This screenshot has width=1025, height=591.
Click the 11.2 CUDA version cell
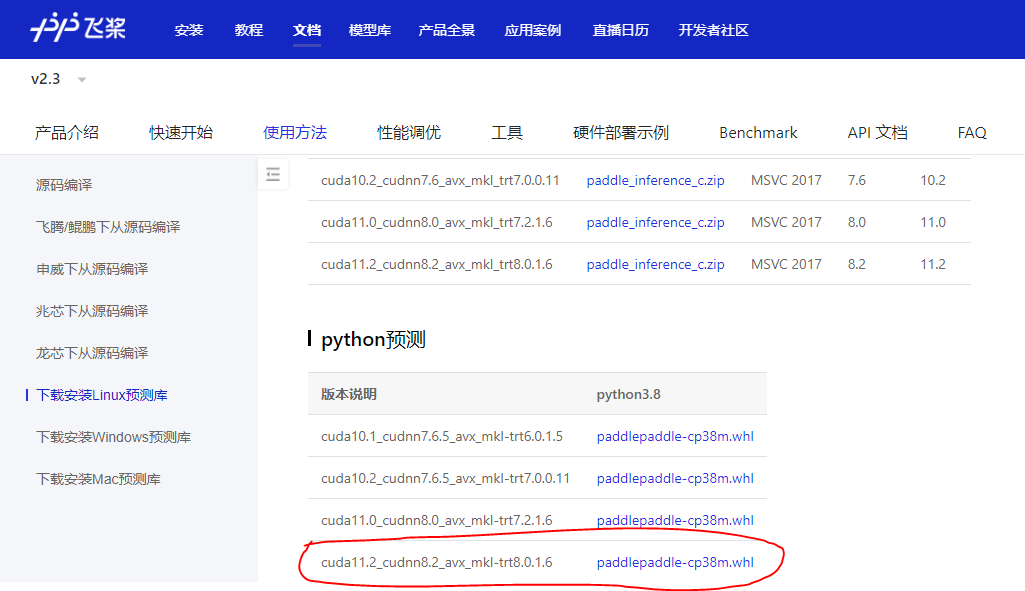pos(933,264)
